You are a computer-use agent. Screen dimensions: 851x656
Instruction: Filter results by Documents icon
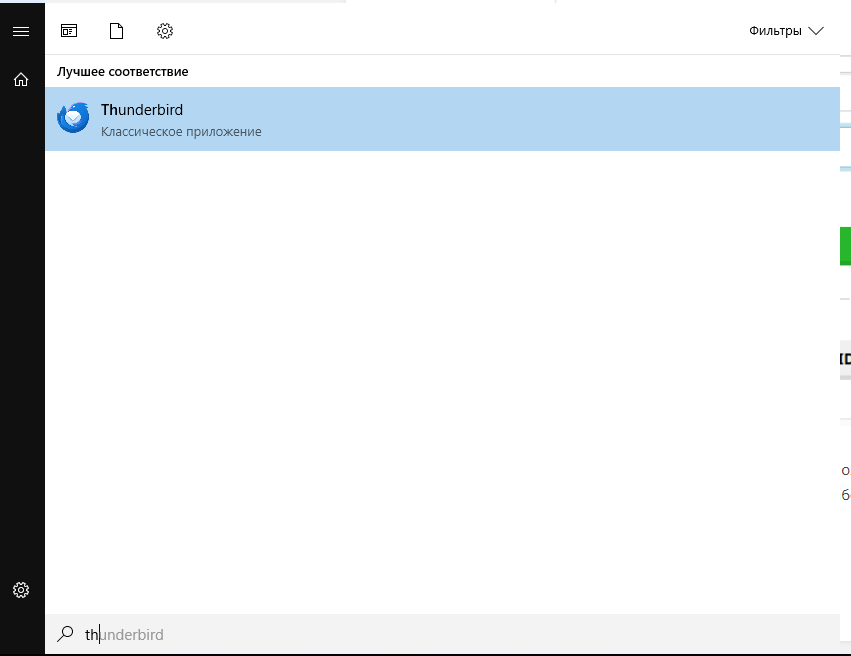116,31
